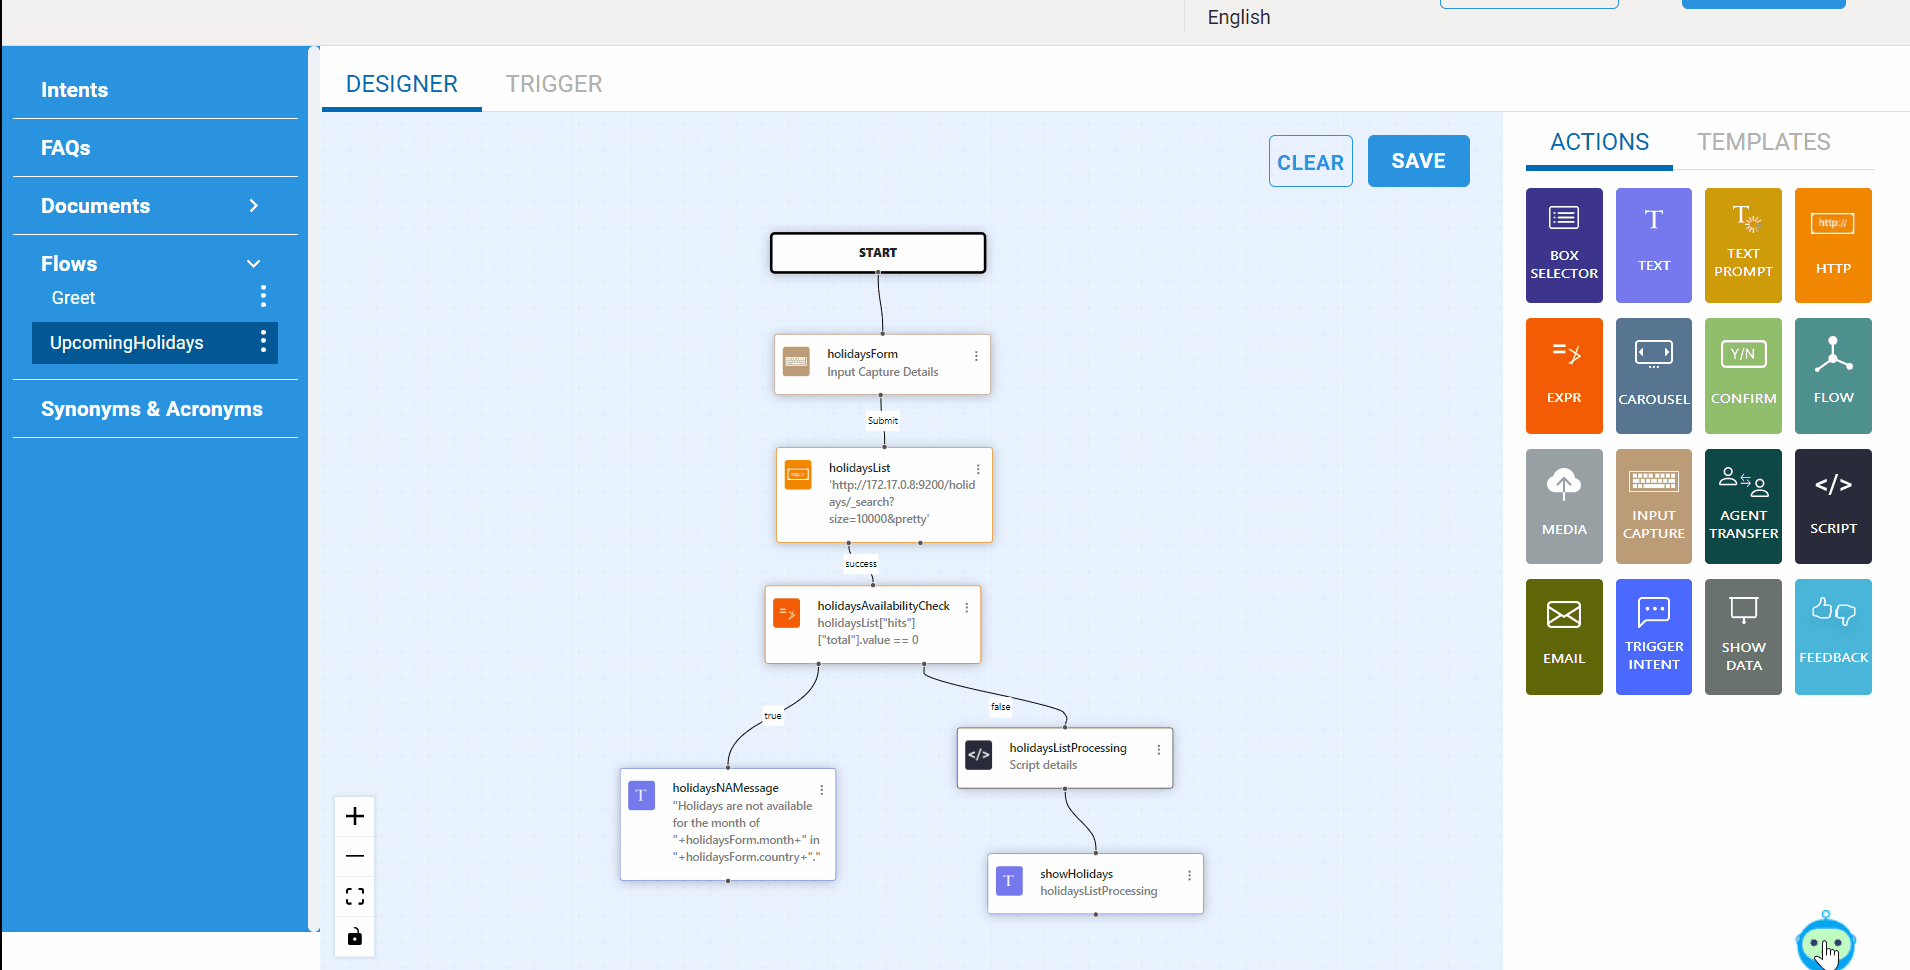Open options menu for UpcomingHolidays flow
Screen dimensions: 1910x970
pos(263,342)
